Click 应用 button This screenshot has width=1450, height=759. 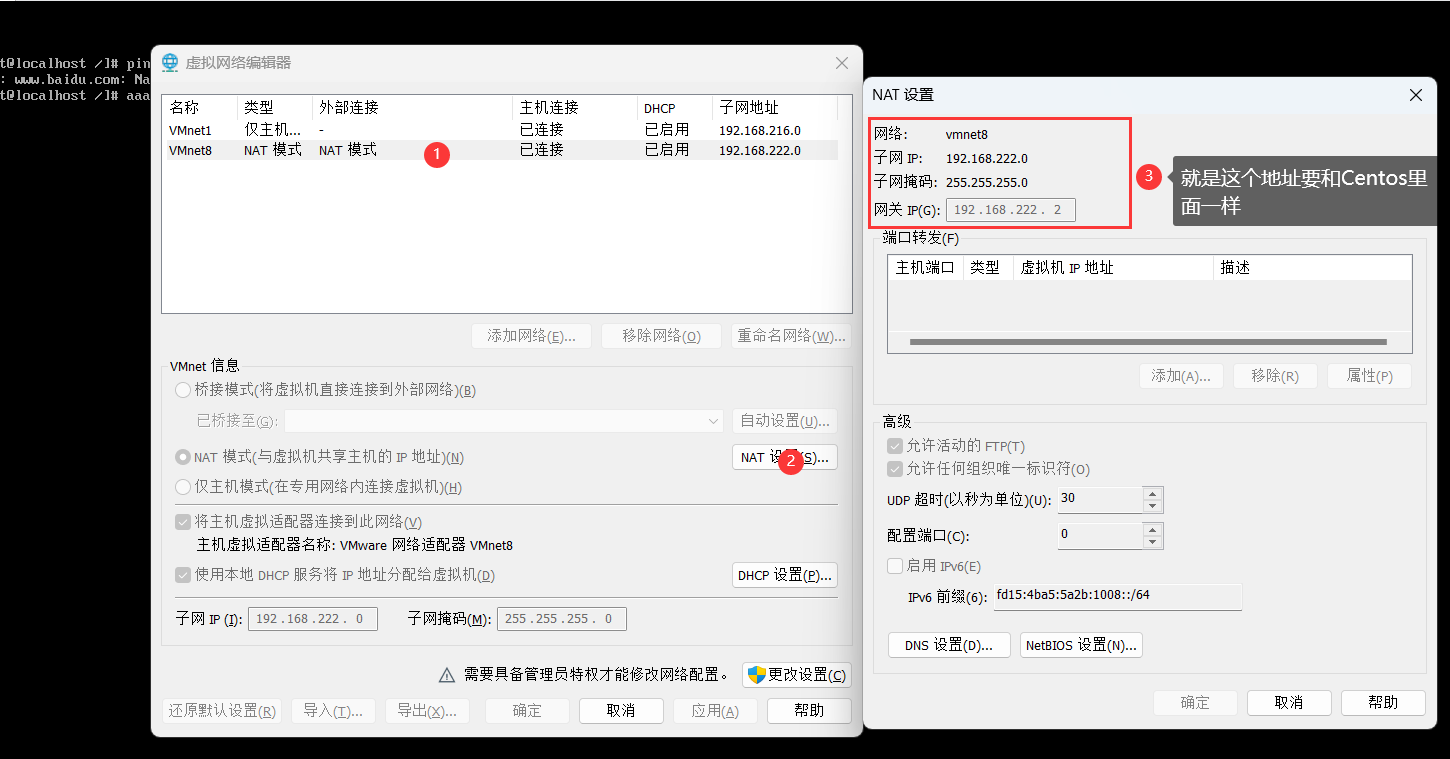[715, 711]
